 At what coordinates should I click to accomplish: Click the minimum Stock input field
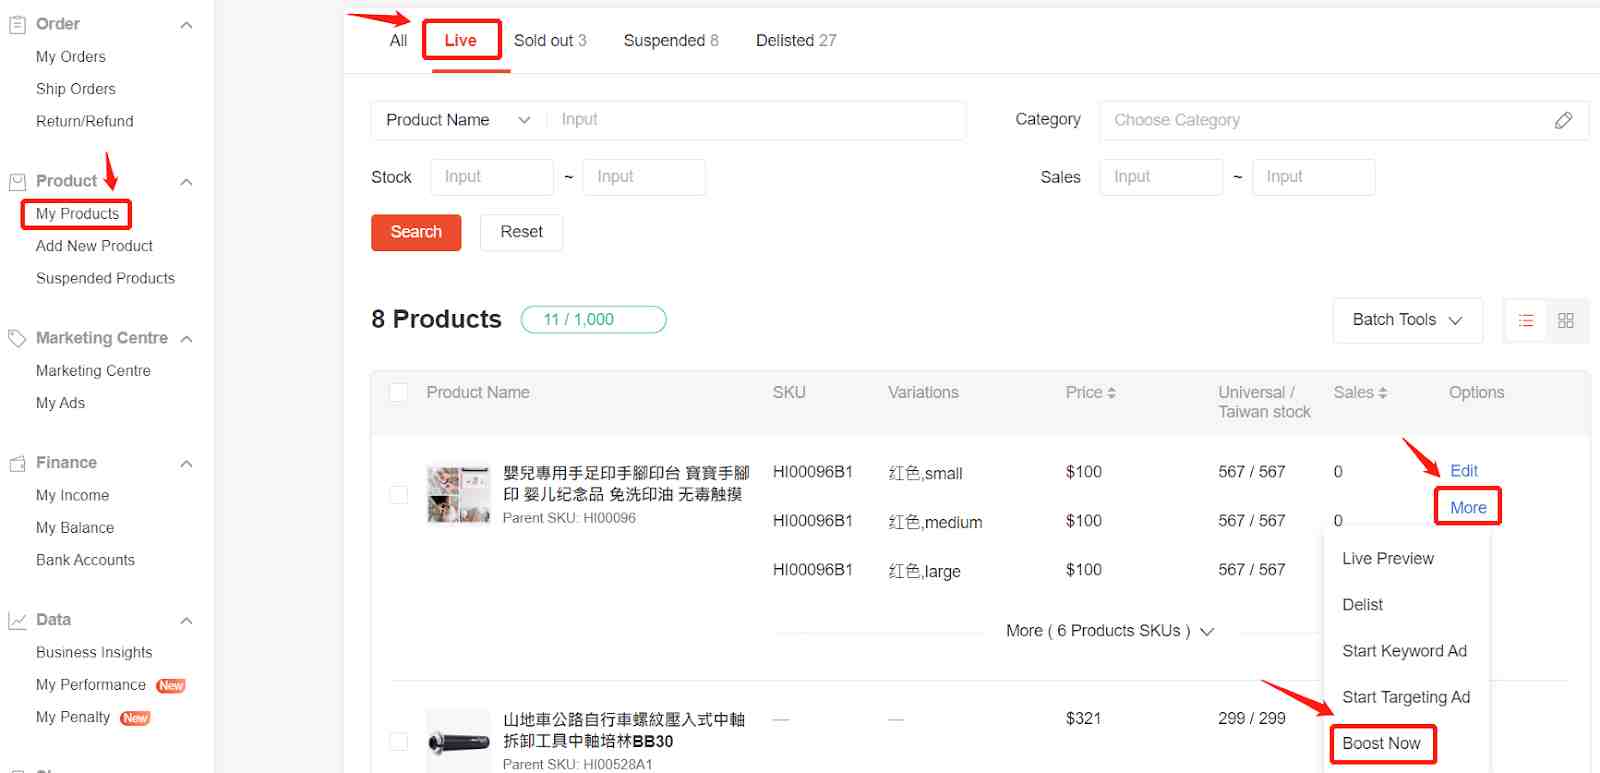(x=491, y=177)
